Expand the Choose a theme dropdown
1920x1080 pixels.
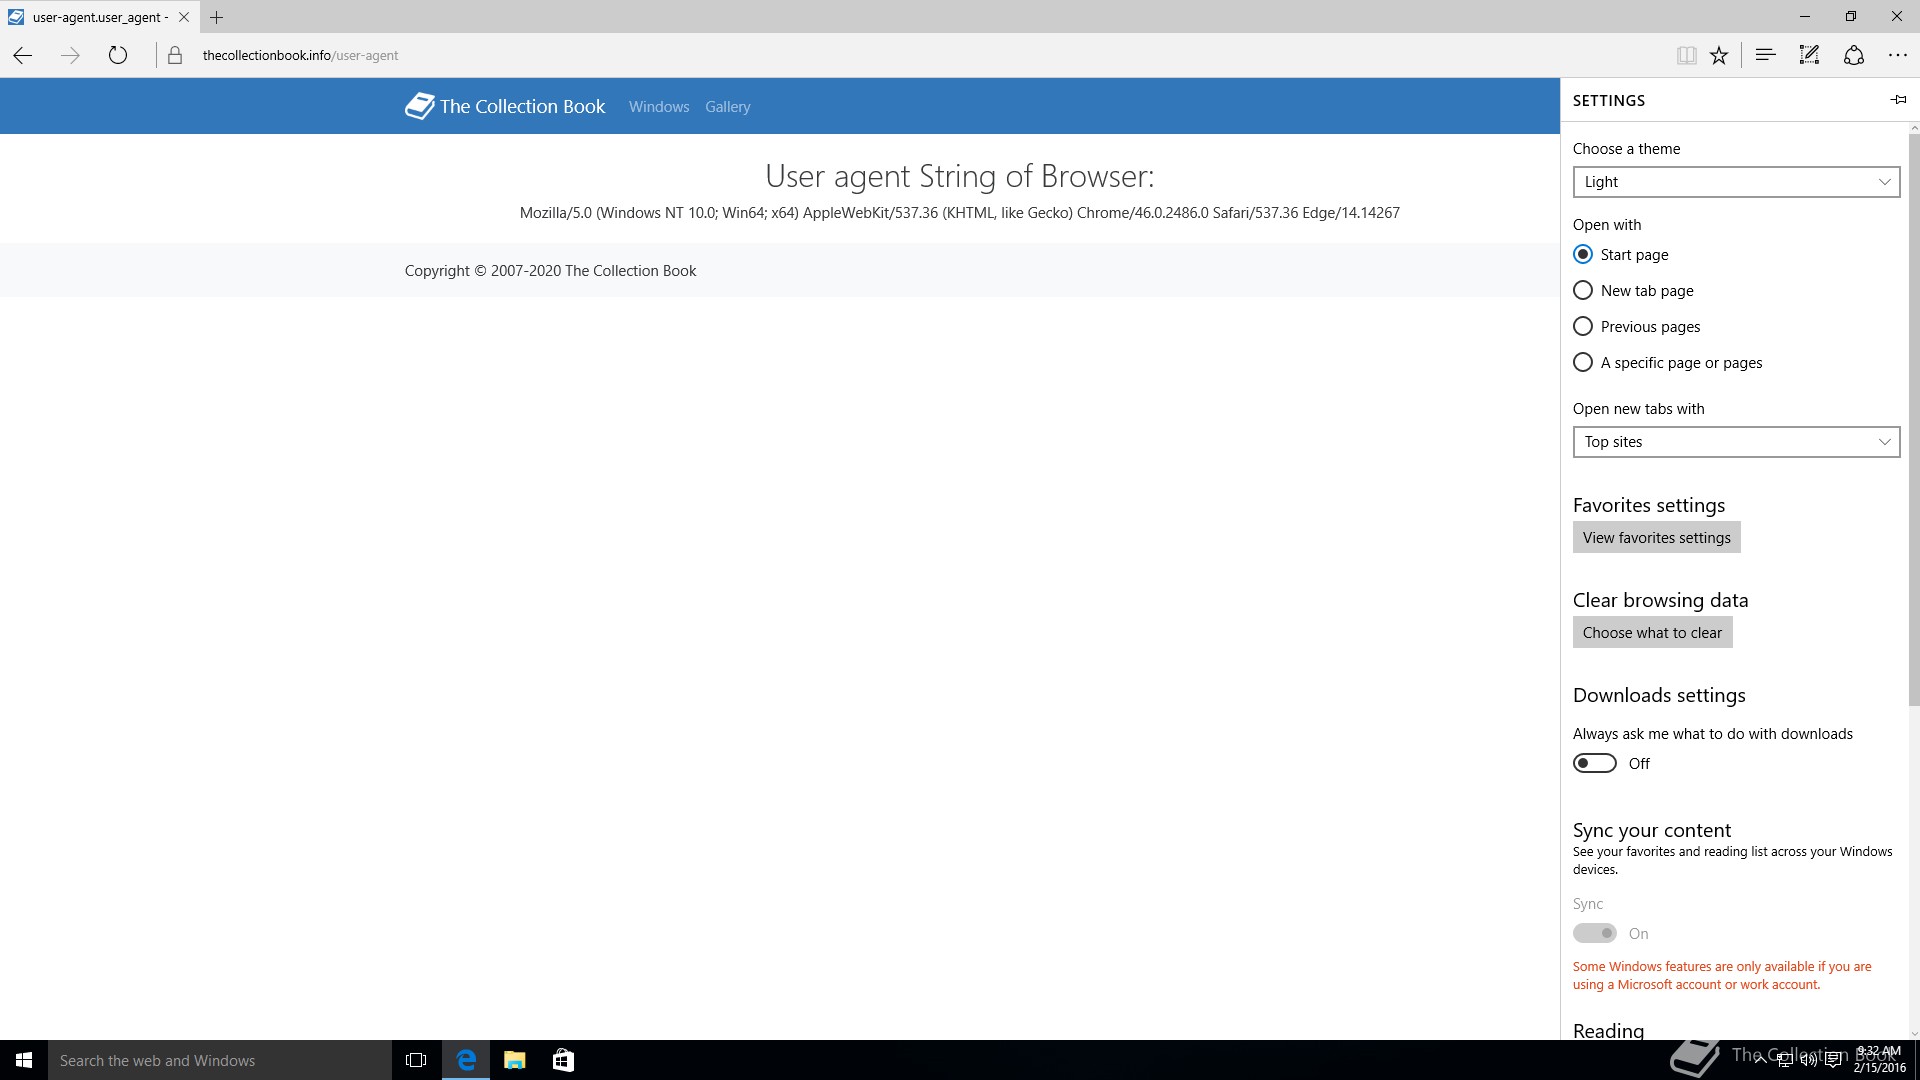coord(1736,182)
